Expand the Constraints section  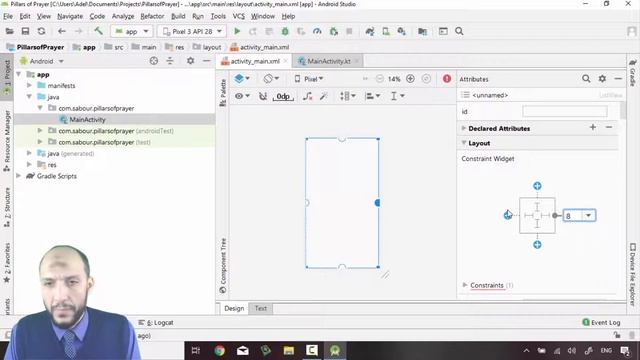pos(464,285)
